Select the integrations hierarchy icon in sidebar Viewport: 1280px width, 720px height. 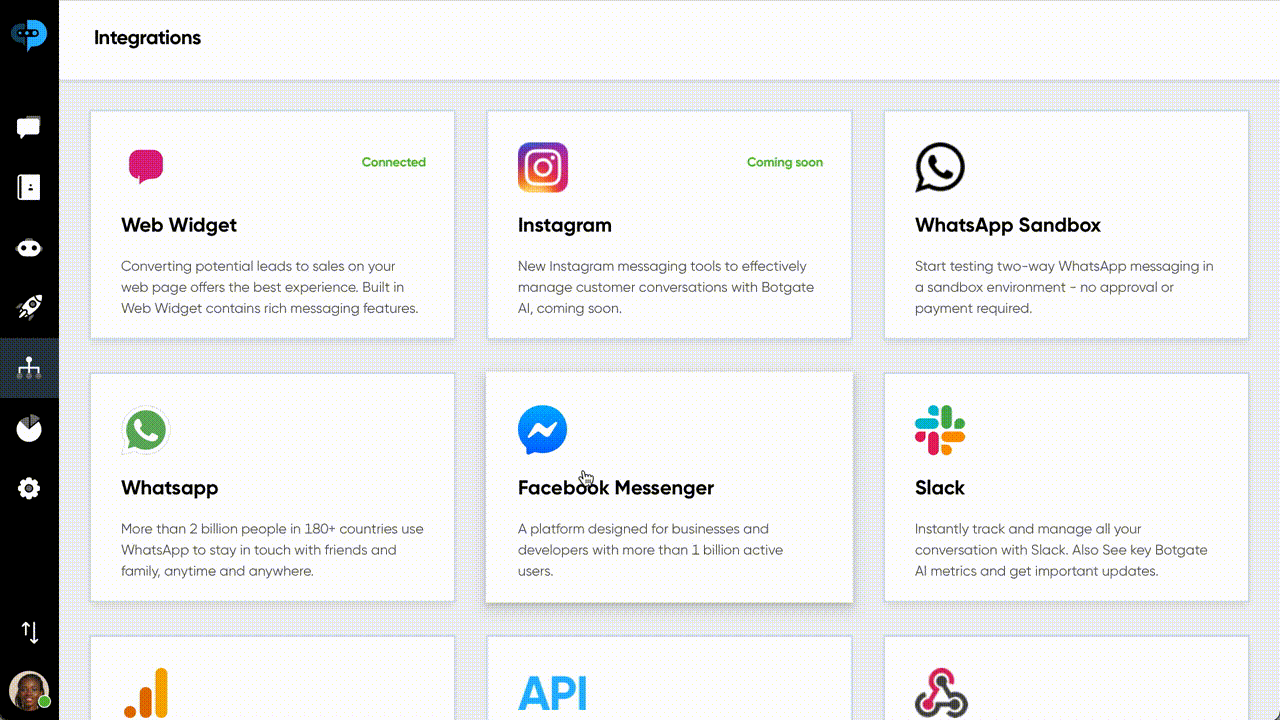point(29,368)
